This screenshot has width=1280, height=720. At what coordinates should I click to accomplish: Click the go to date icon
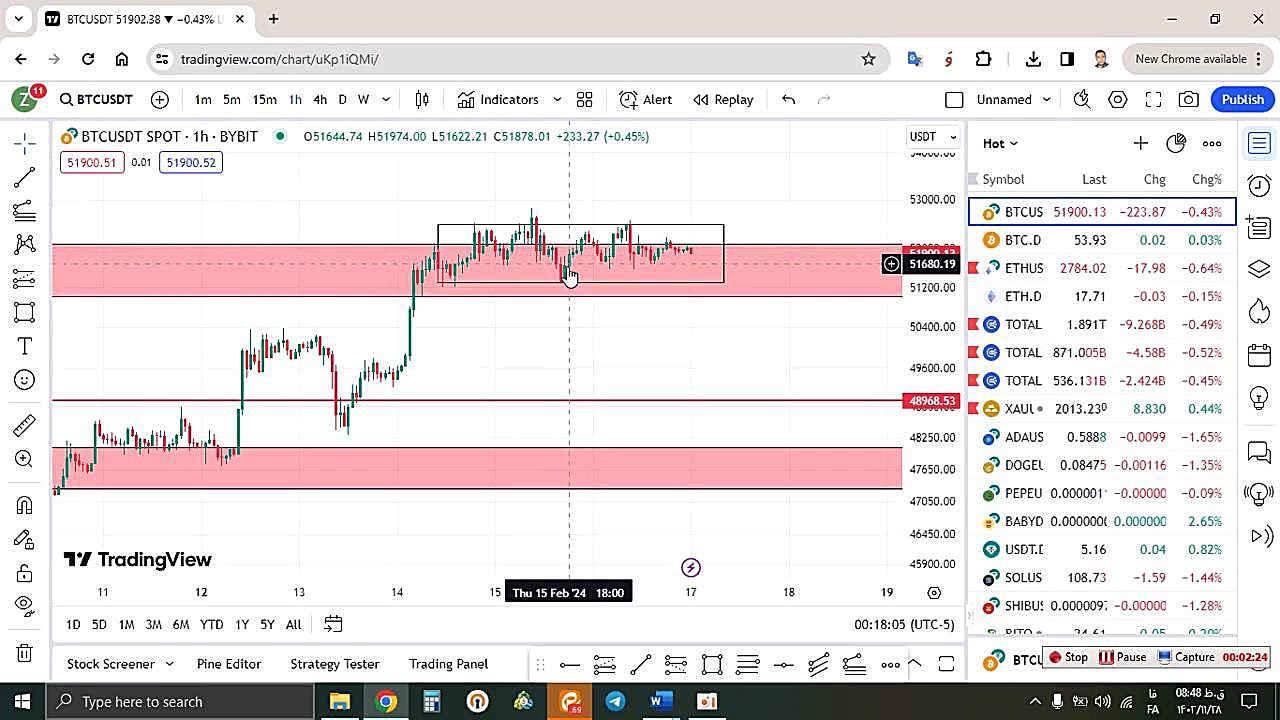[333, 624]
